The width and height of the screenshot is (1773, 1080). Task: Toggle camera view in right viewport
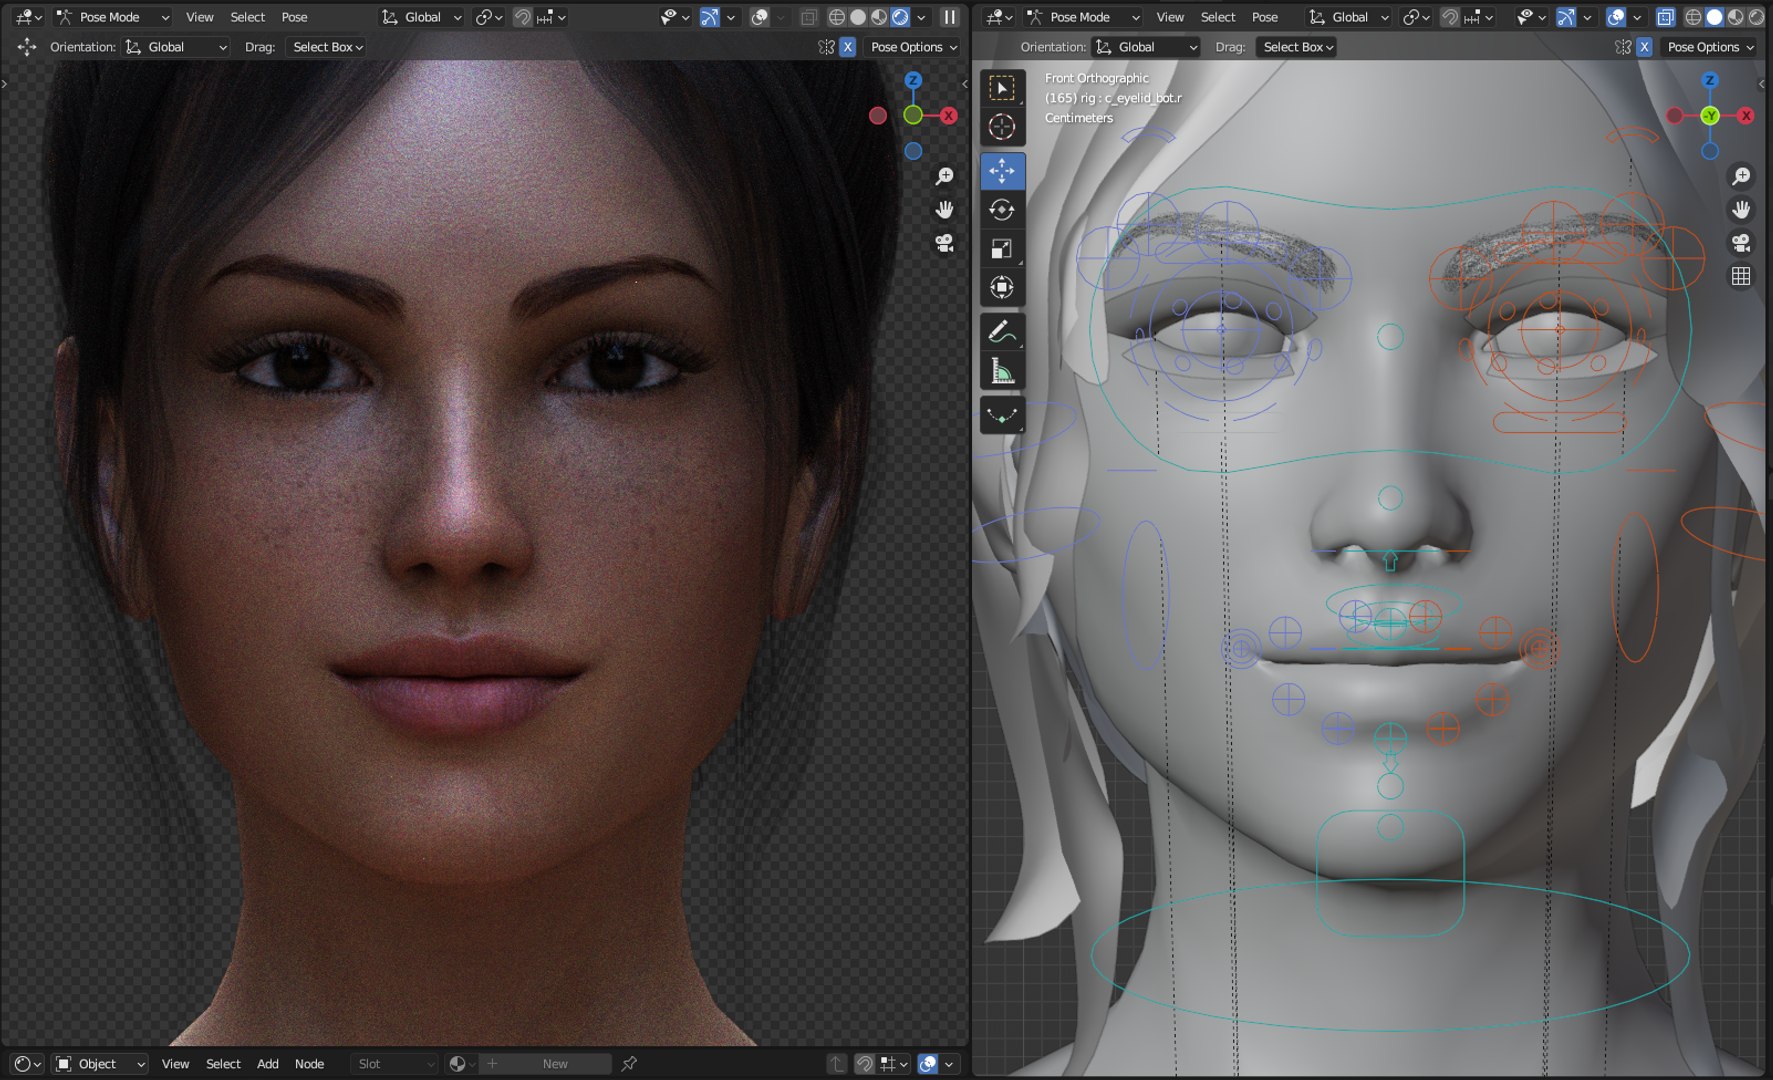[x=1741, y=243]
